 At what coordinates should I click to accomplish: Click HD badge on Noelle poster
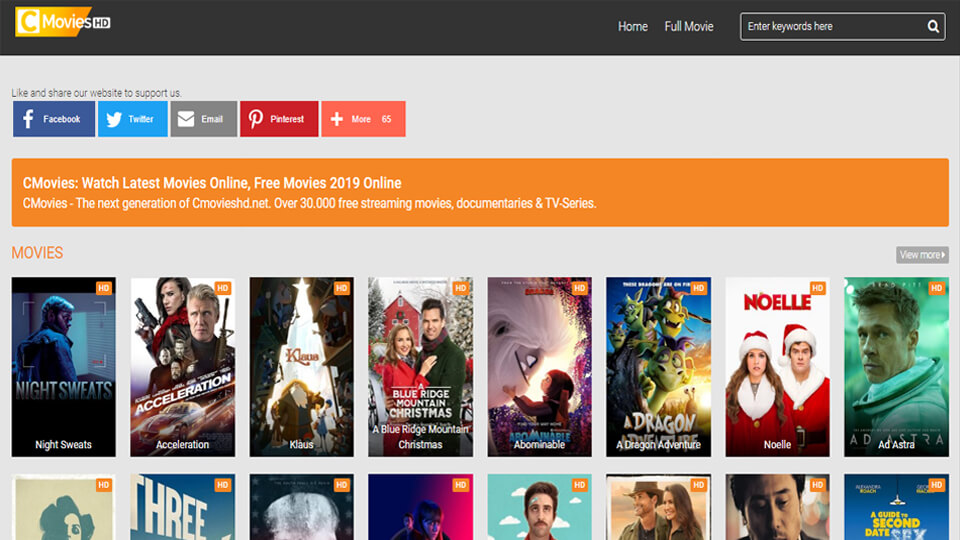pos(817,288)
